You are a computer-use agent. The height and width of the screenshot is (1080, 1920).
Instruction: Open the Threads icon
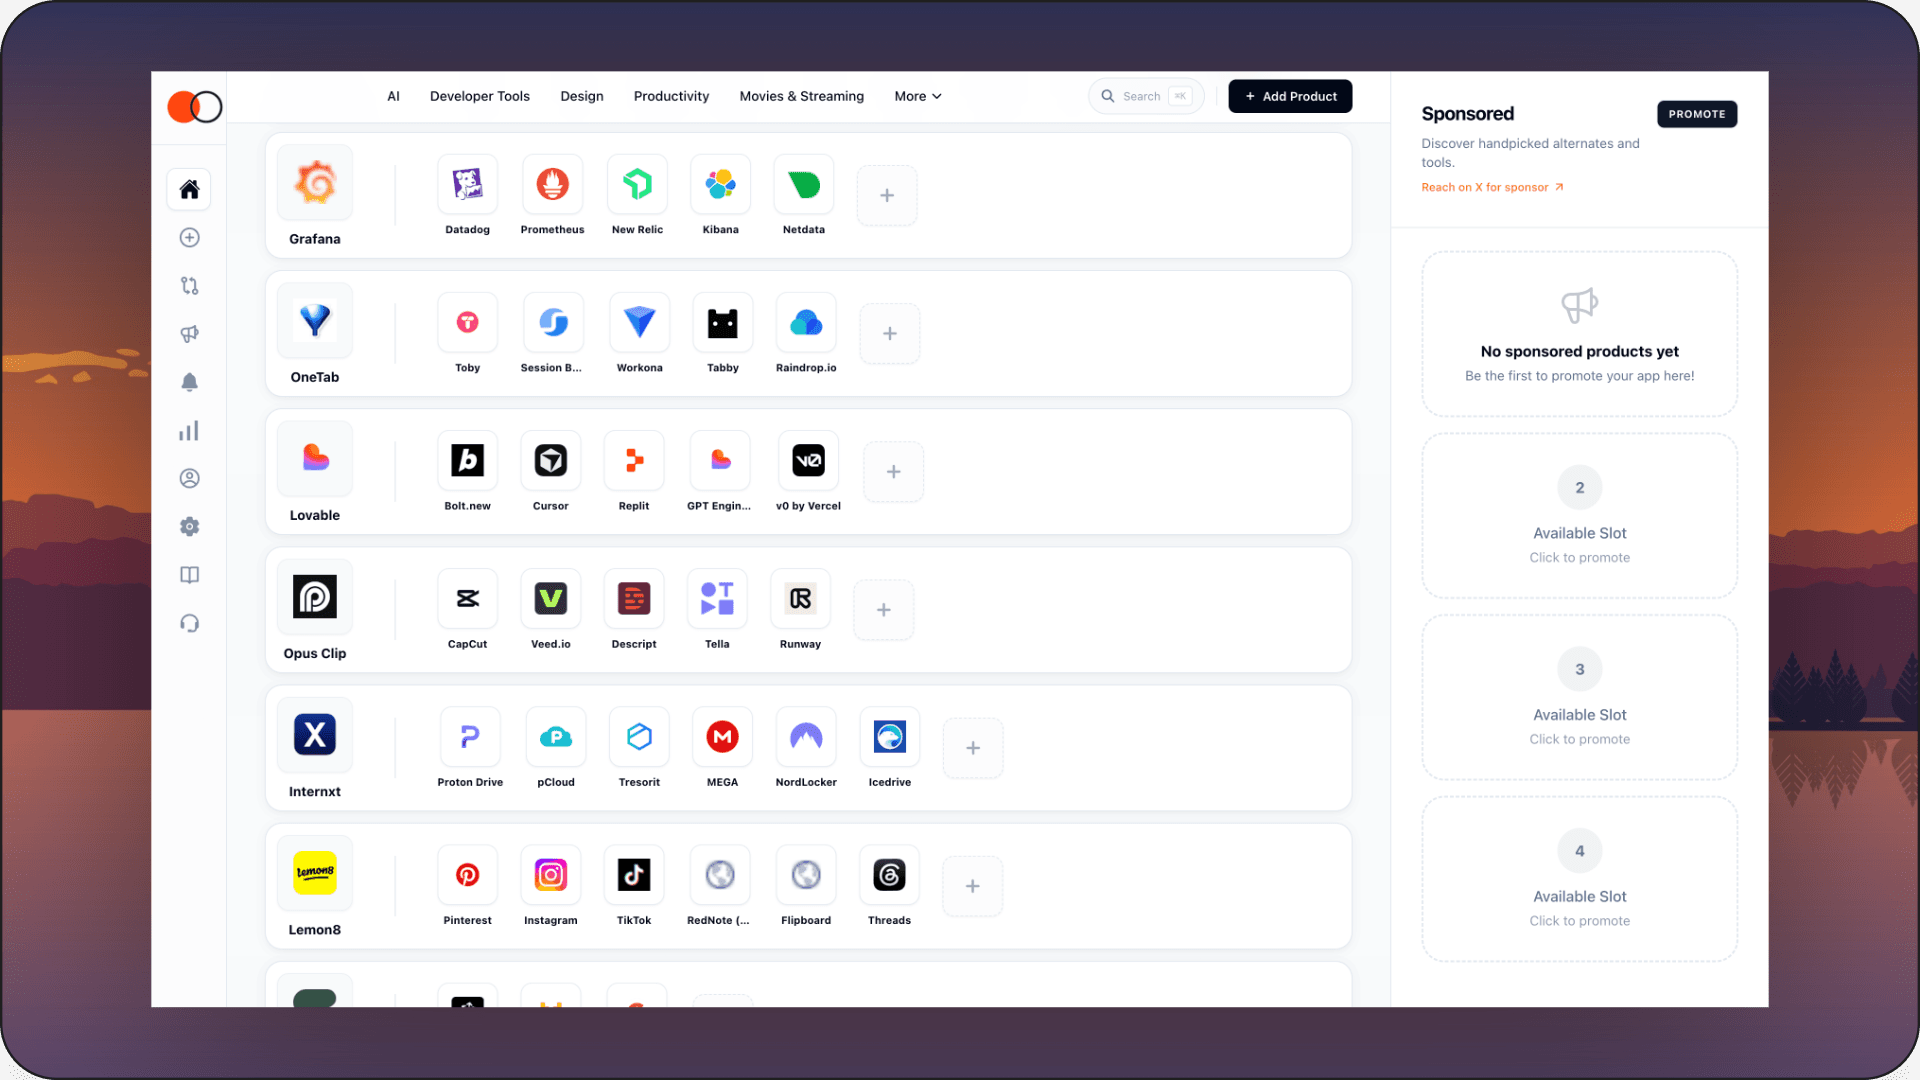click(x=889, y=875)
